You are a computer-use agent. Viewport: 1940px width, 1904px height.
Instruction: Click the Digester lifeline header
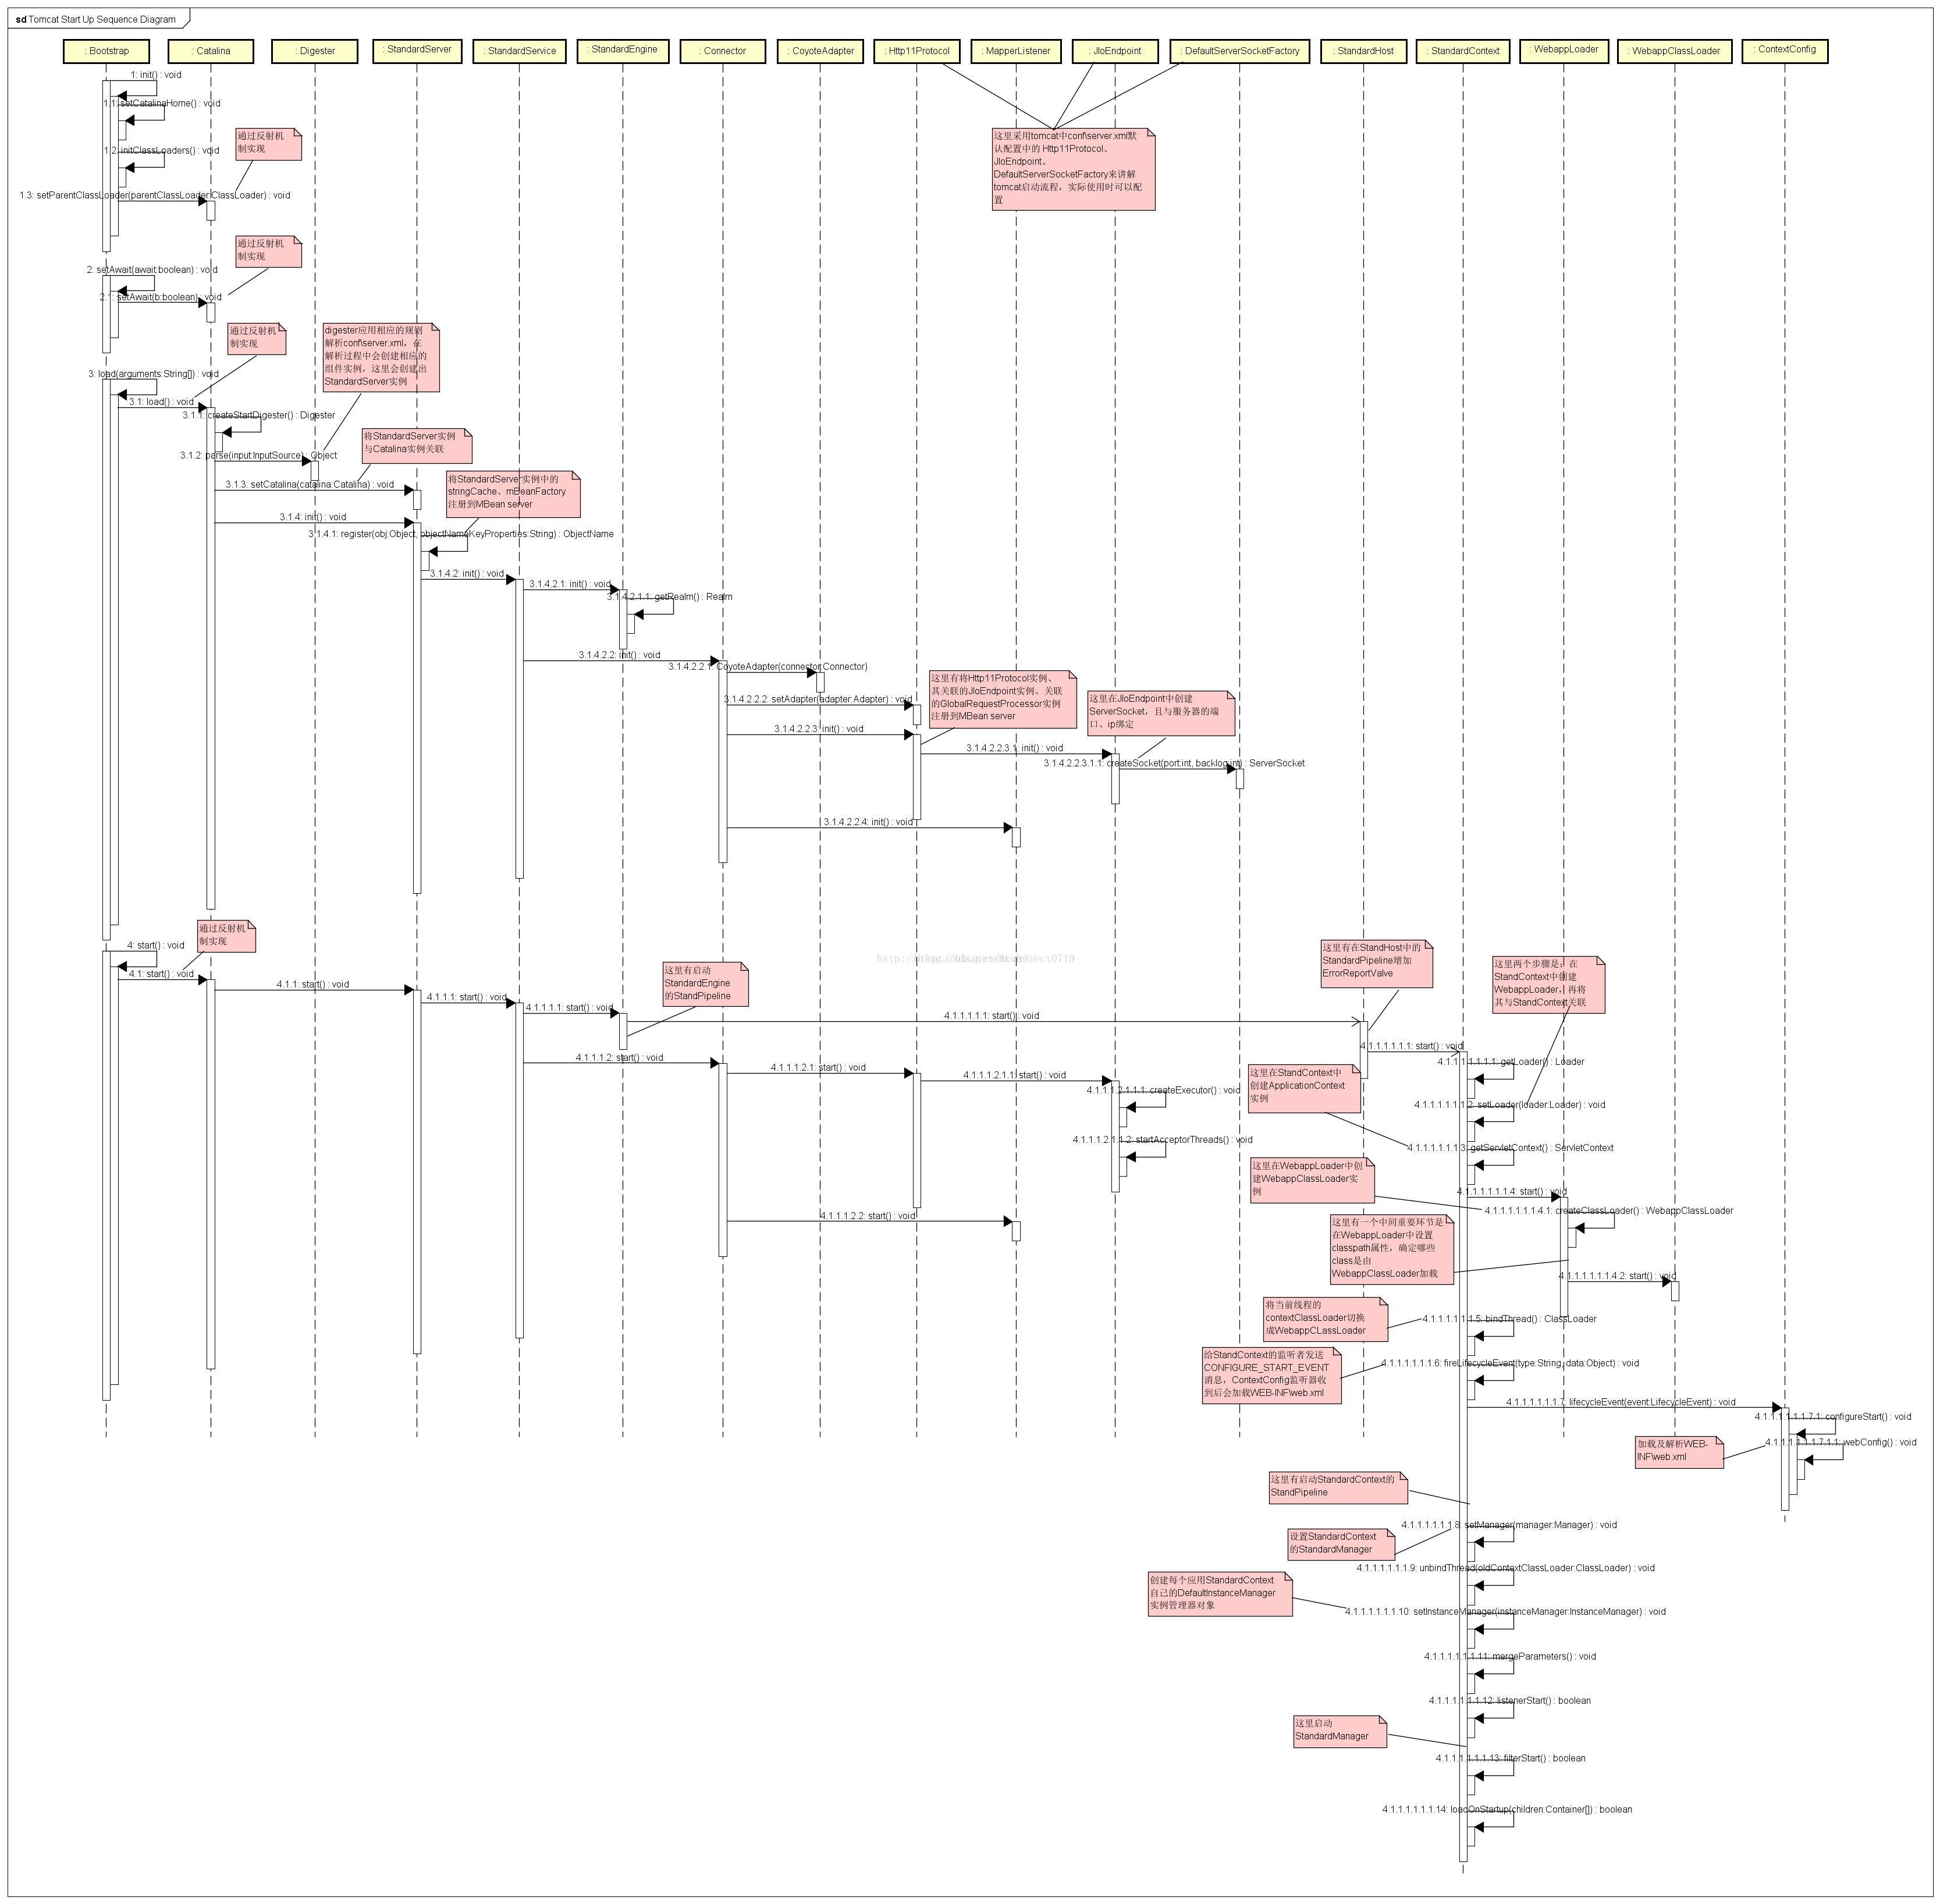(x=315, y=51)
